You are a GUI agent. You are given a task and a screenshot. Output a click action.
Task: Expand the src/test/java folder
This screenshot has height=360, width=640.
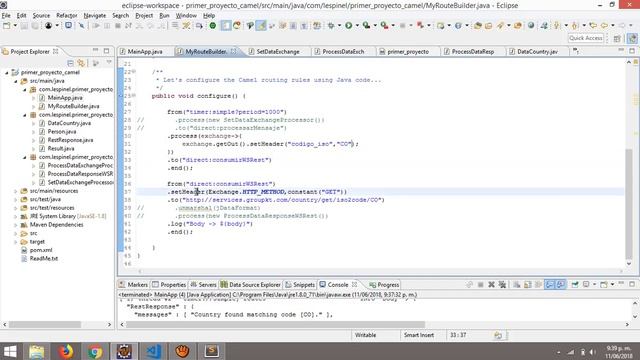(16, 200)
